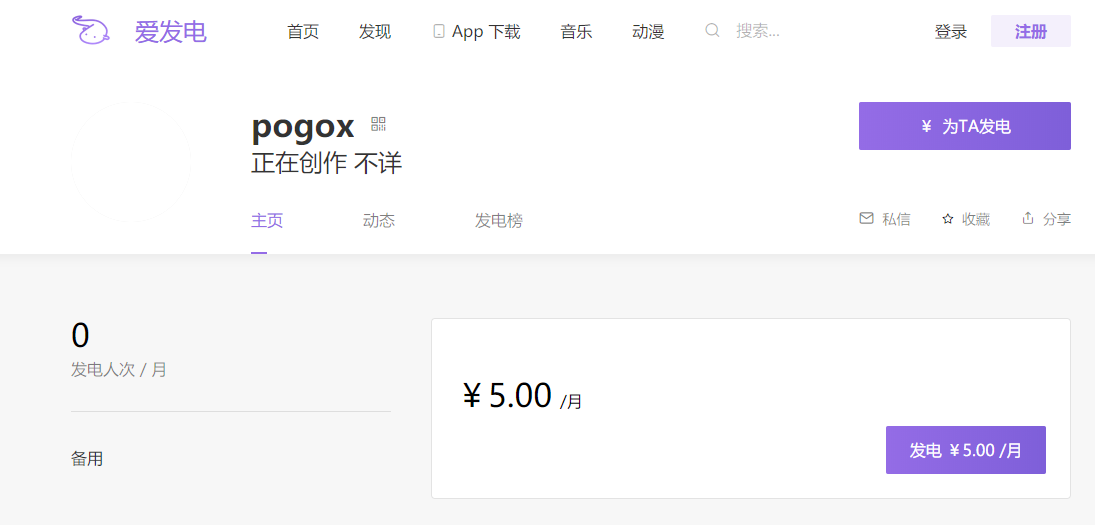1095x525 pixels.
Task: Open pogox's QR code icon
Action: [379, 124]
